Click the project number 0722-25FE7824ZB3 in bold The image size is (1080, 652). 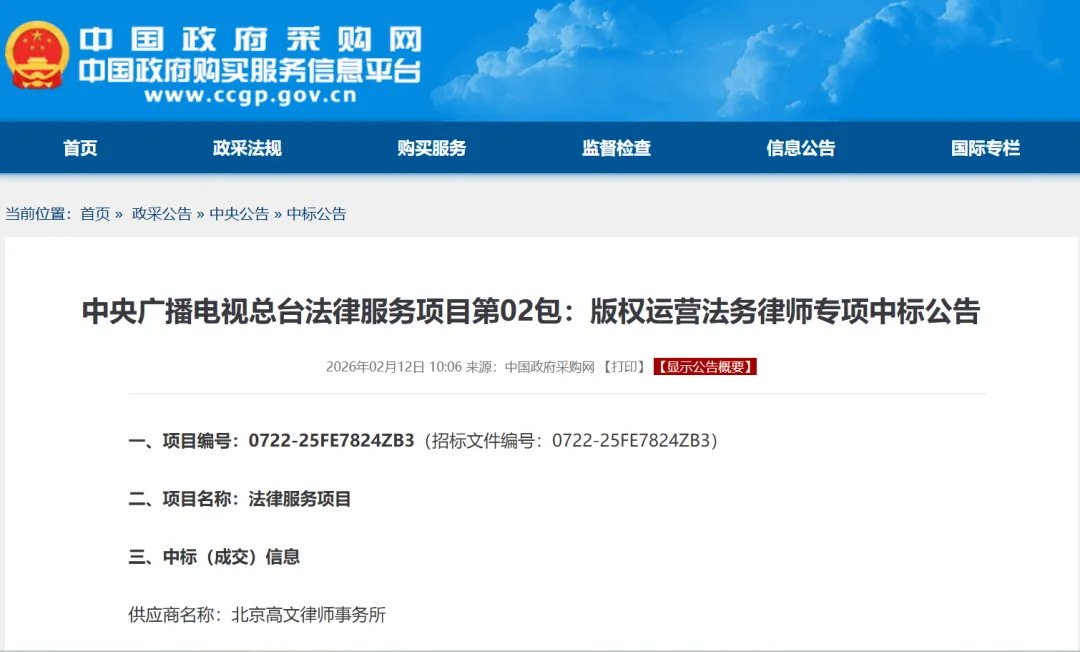(x=331, y=441)
